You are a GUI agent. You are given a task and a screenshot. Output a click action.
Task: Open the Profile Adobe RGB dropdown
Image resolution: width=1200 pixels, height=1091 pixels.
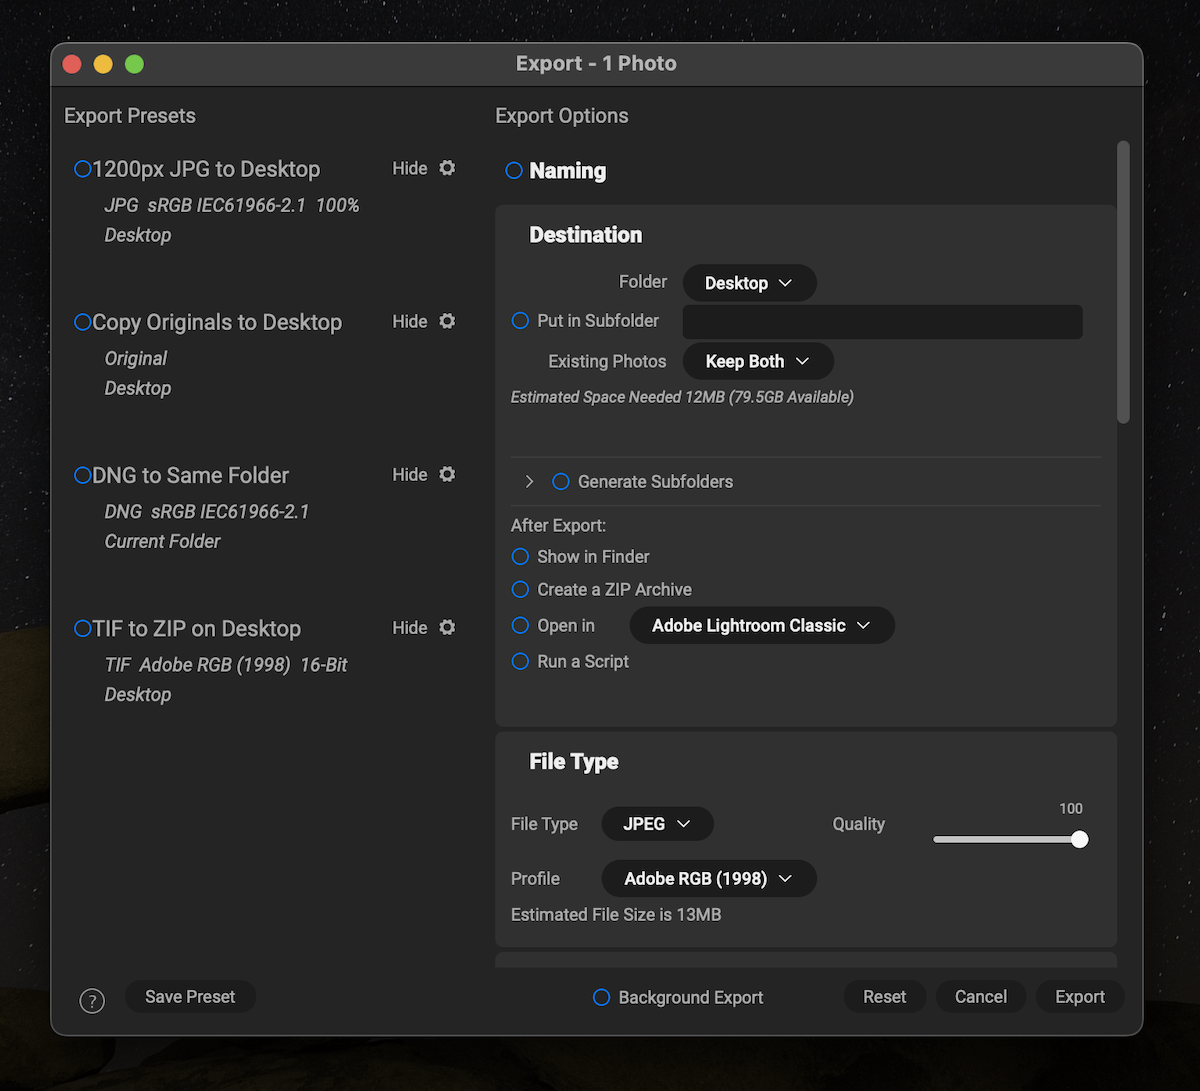coord(709,878)
